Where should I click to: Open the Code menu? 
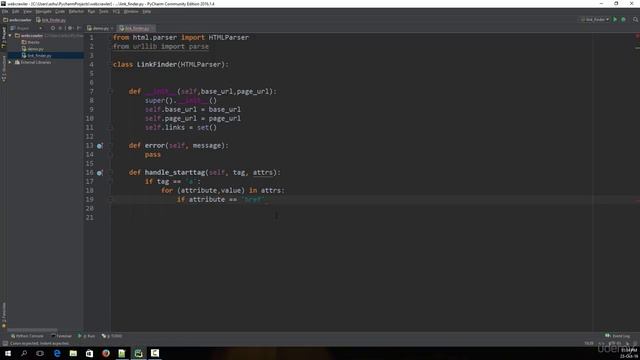pyautogui.click(x=60, y=11)
